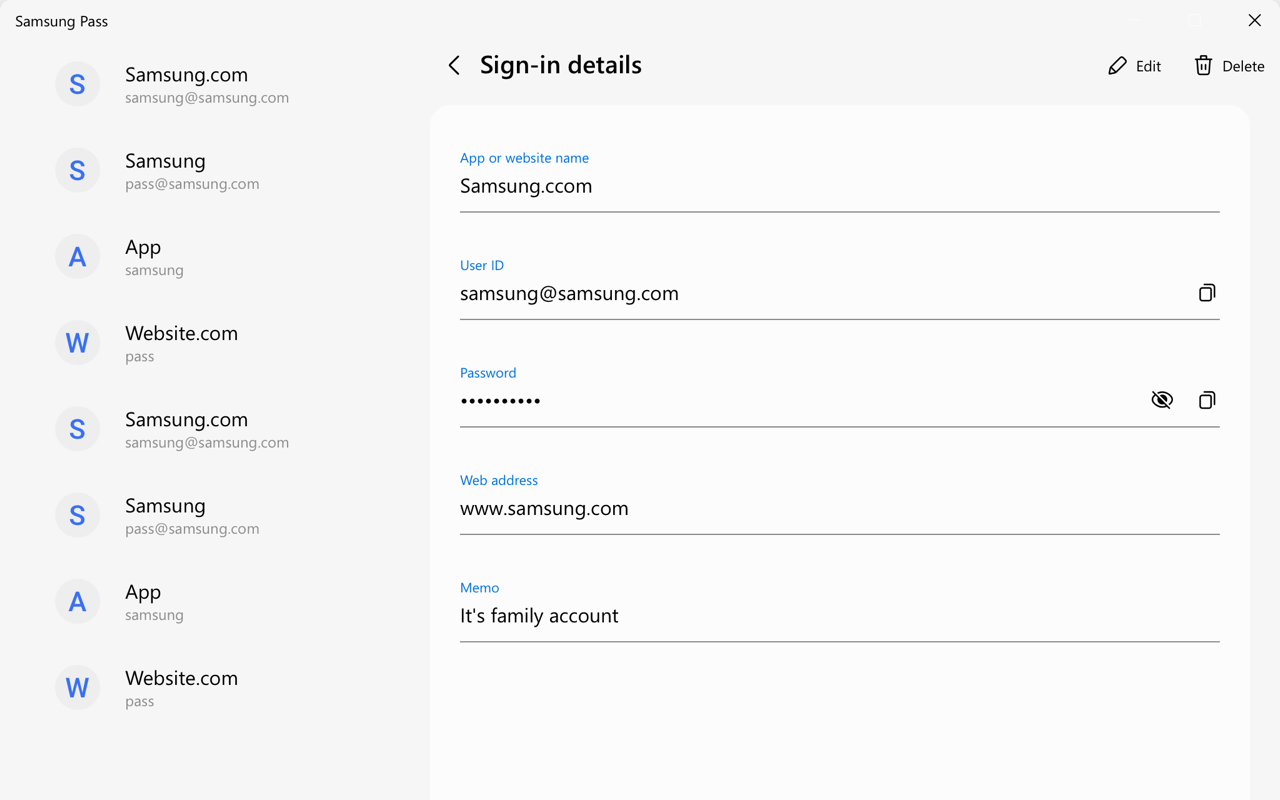
Task: Select the first Samsung pass@samsung.com entry
Action: point(192,171)
